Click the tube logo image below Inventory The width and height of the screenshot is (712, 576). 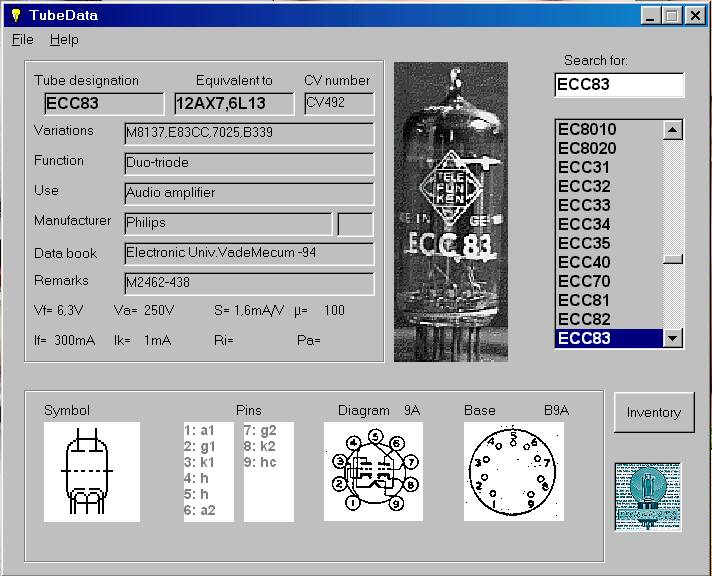648,497
